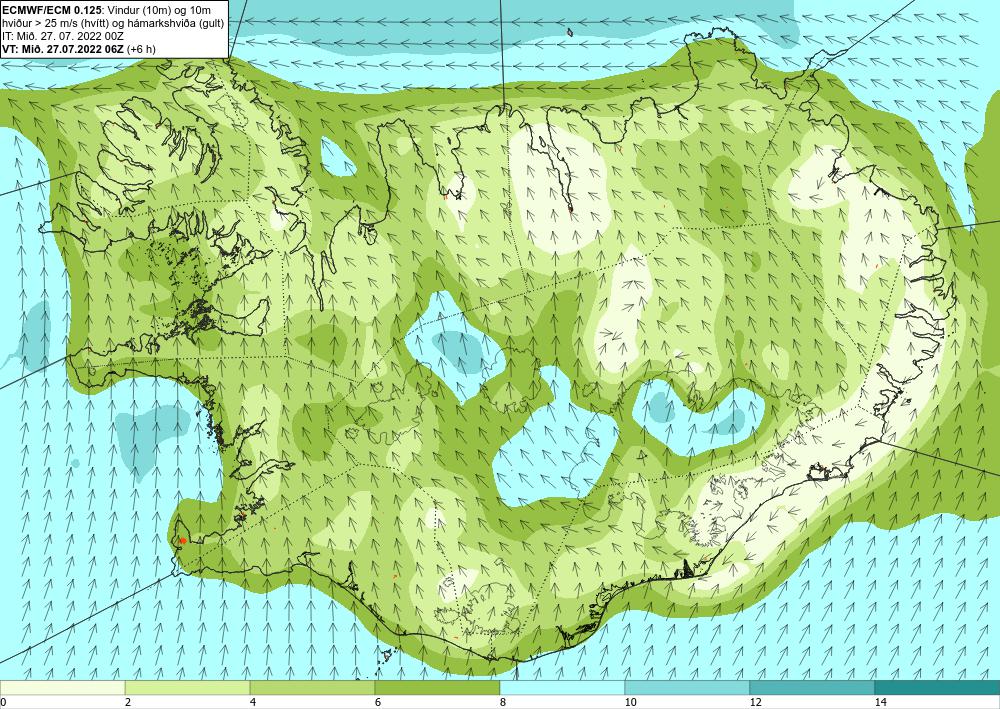1000x709 pixels.
Task: Click the '(+6 h)' forecast offset text
Action: pos(141,48)
